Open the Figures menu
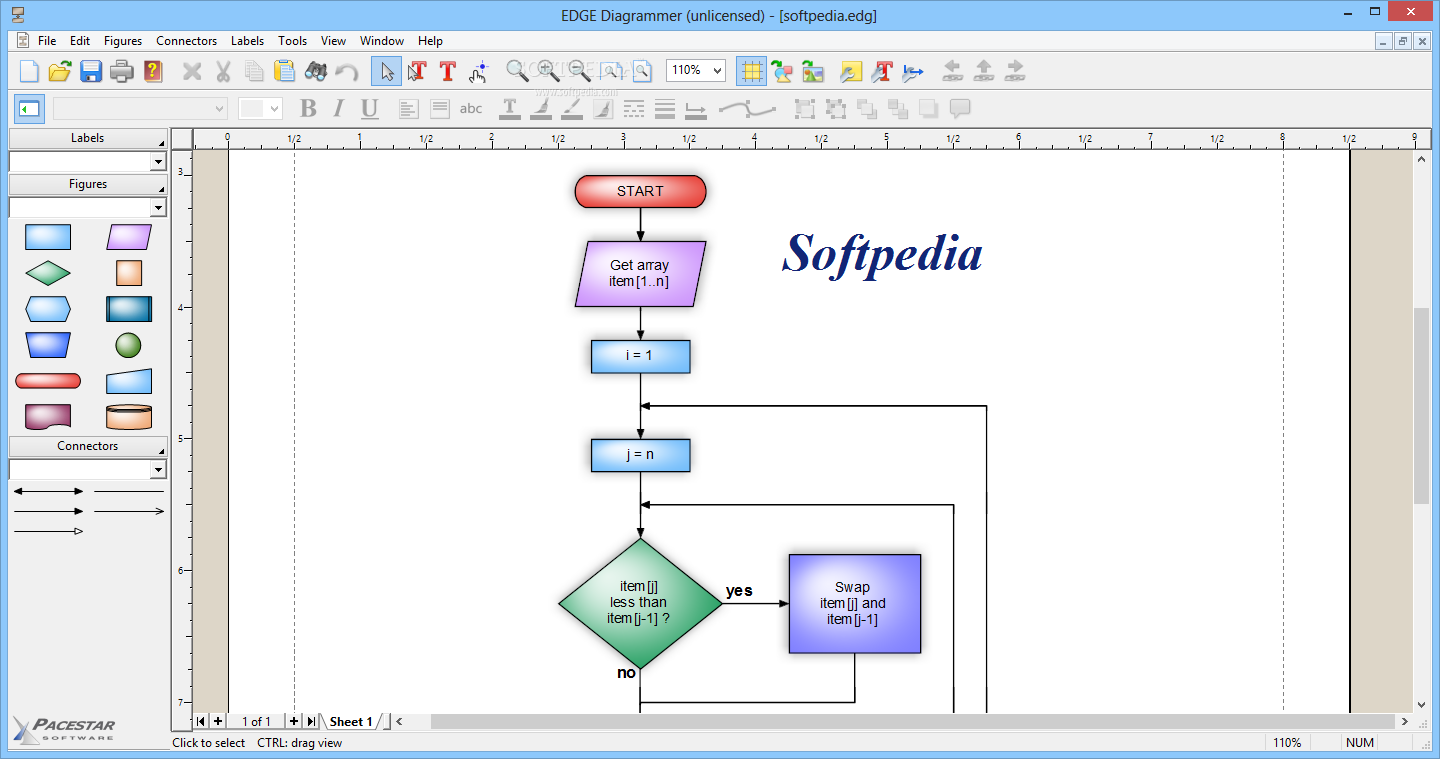1440x759 pixels. [x=123, y=41]
